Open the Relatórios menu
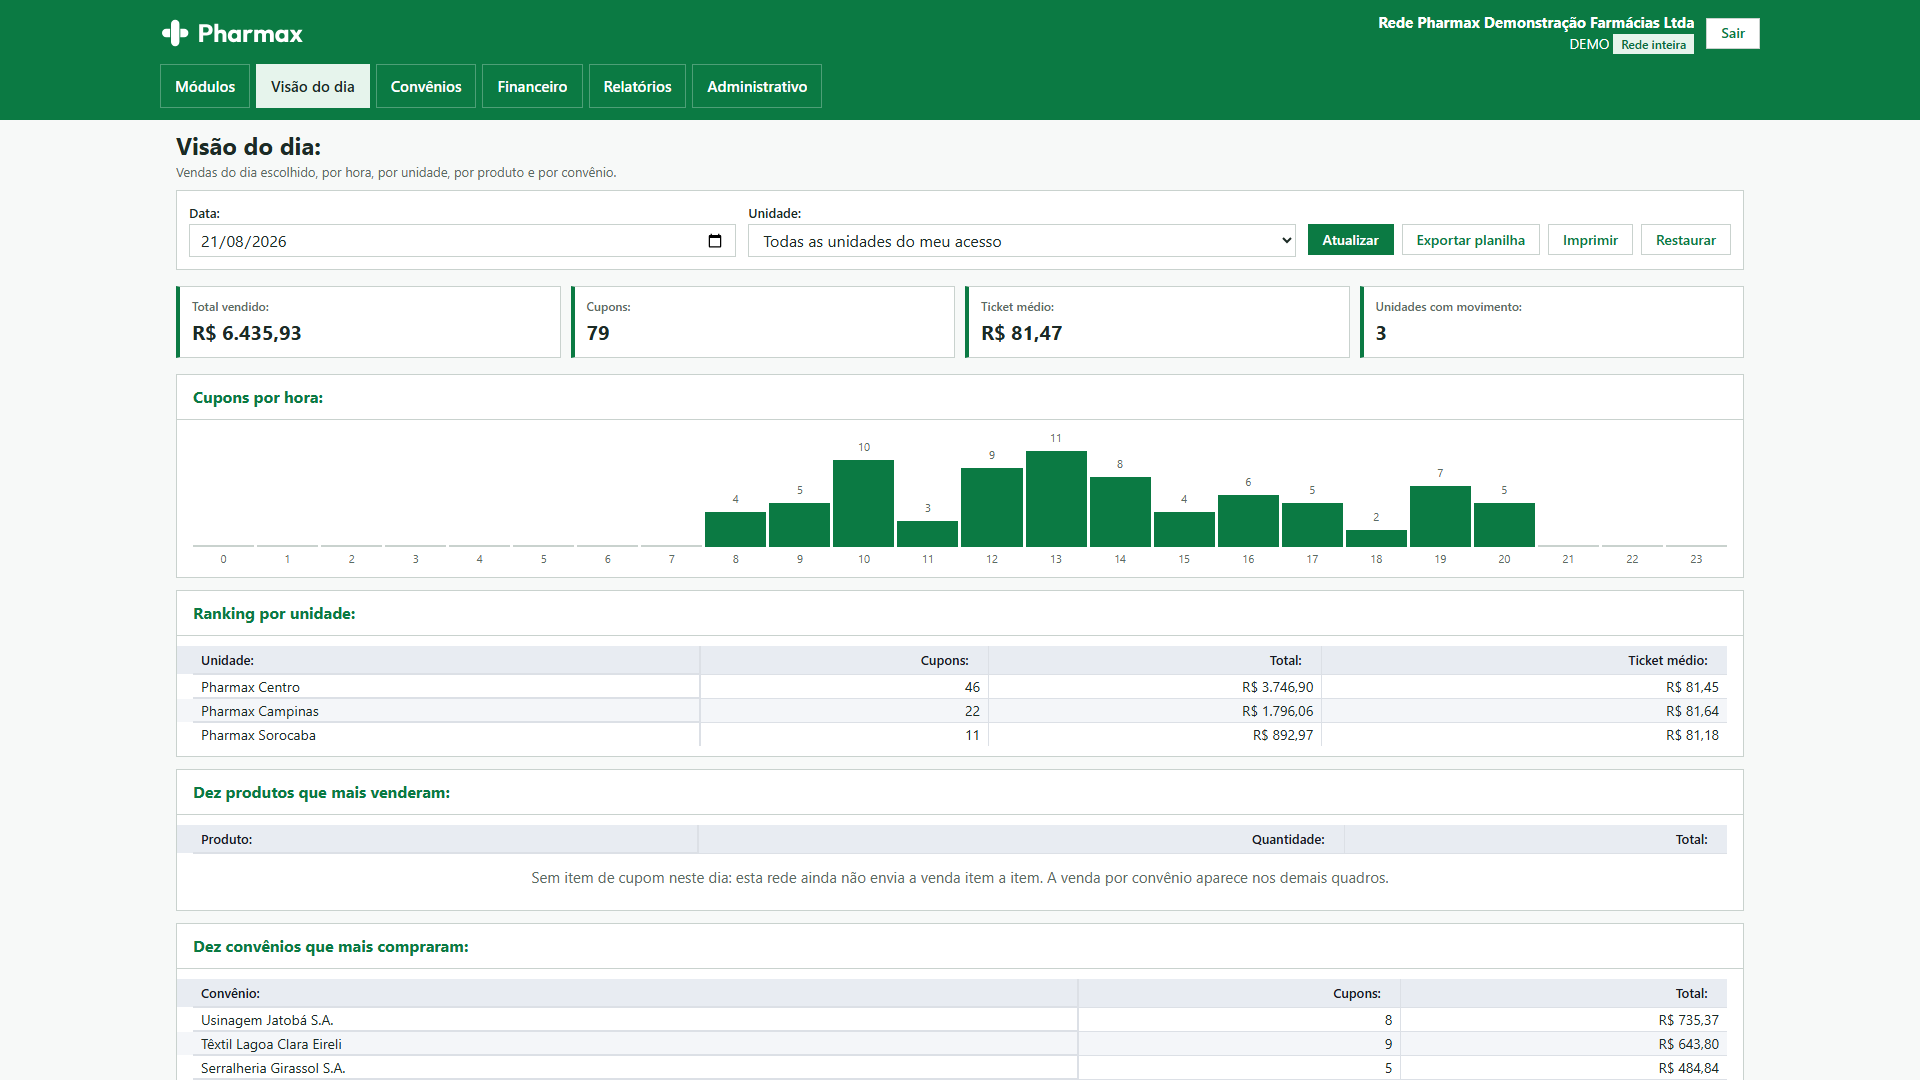 tap(637, 86)
